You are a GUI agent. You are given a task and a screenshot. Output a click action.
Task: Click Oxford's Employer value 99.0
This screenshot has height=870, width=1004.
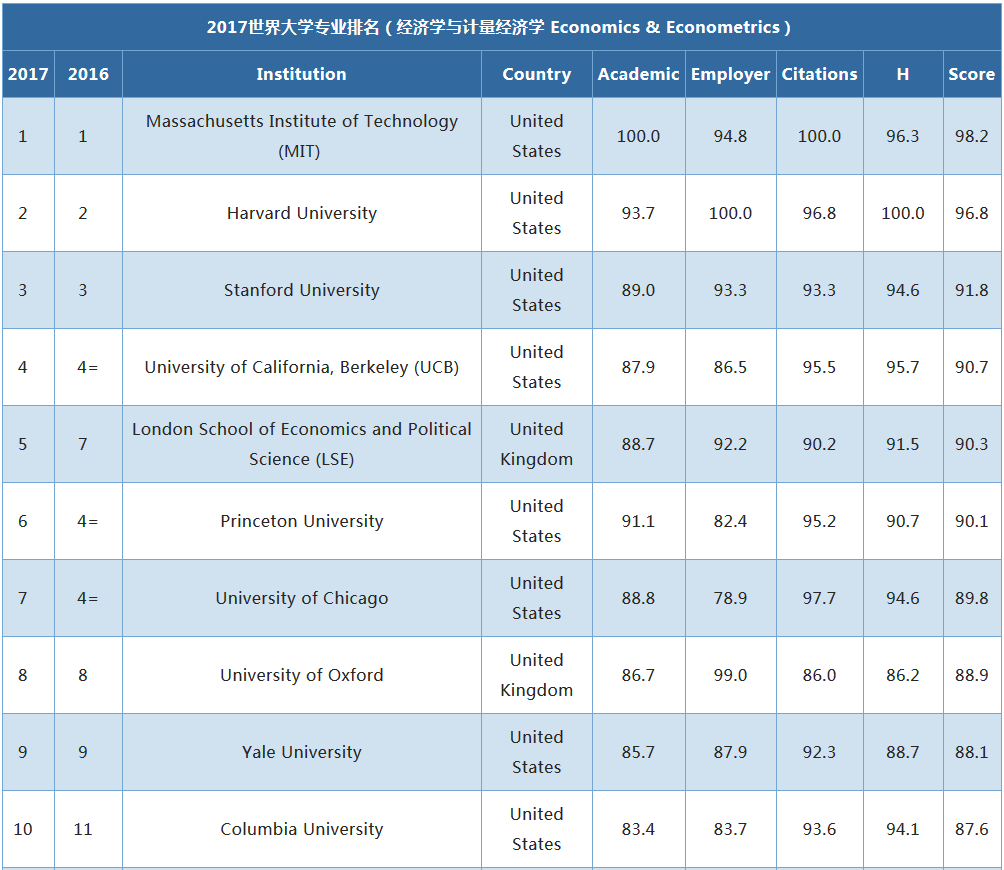point(731,675)
